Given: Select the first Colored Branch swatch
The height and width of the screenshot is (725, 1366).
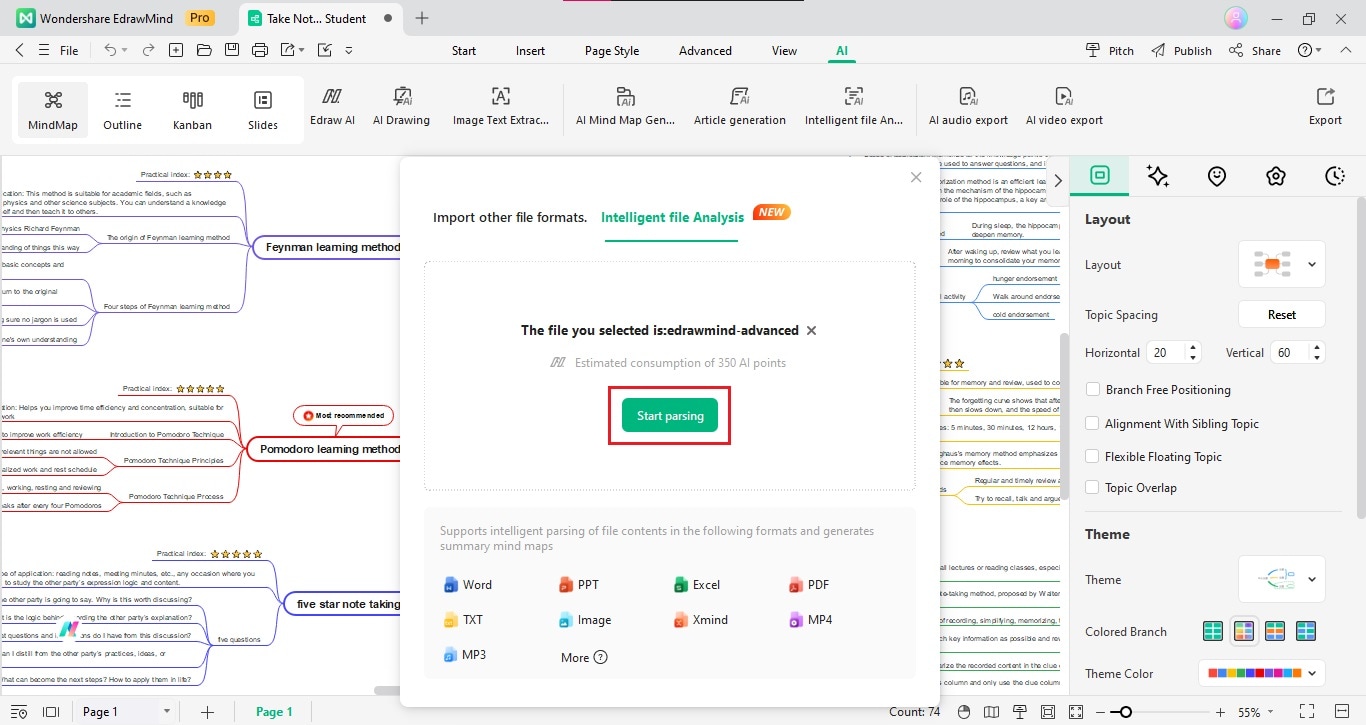Looking at the screenshot, I should coord(1213,632).
